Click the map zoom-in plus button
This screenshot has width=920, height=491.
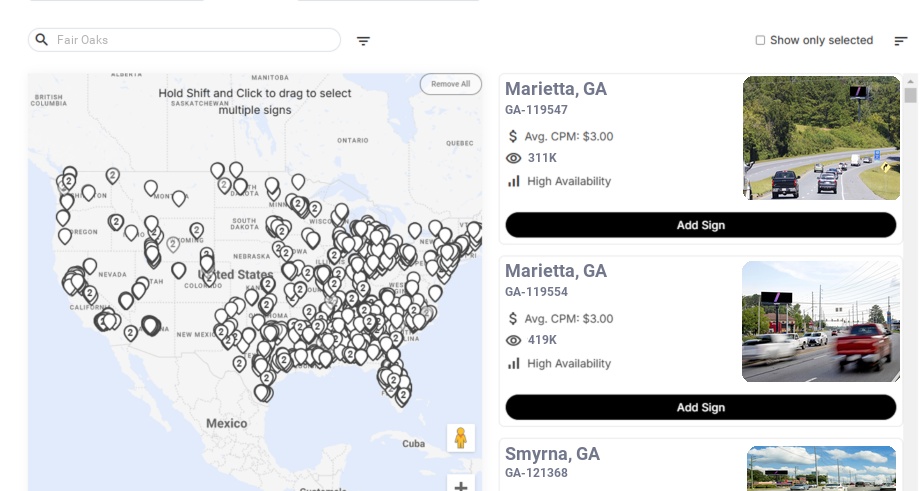[x=461, y=486]
